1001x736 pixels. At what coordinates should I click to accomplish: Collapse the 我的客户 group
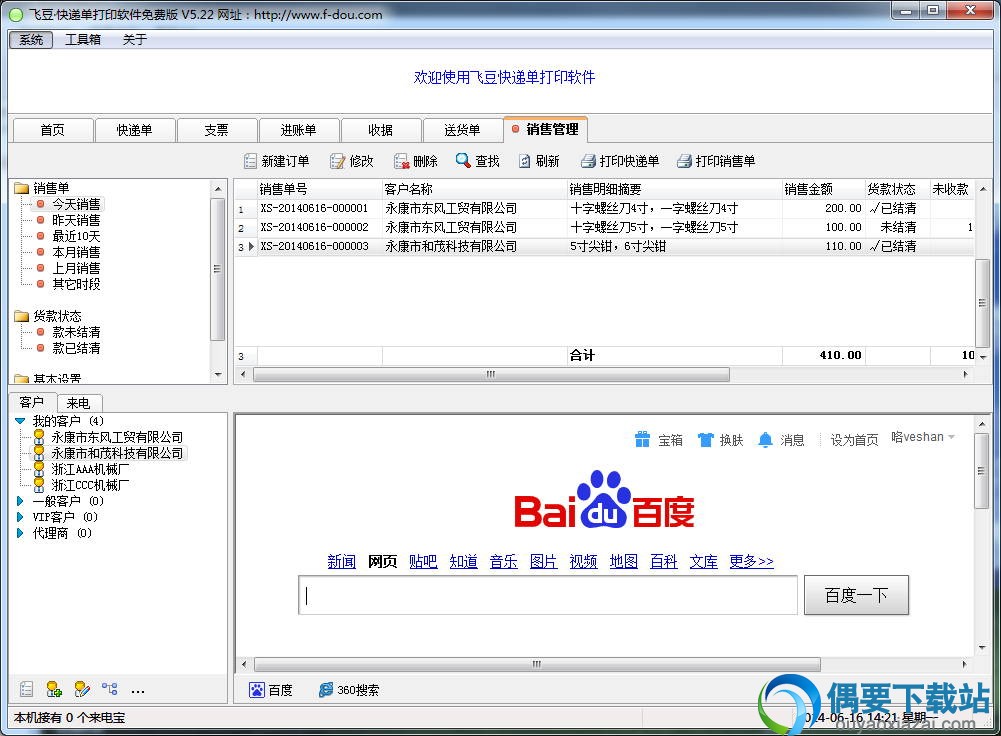pyautogui.click(x=20, y=421)
